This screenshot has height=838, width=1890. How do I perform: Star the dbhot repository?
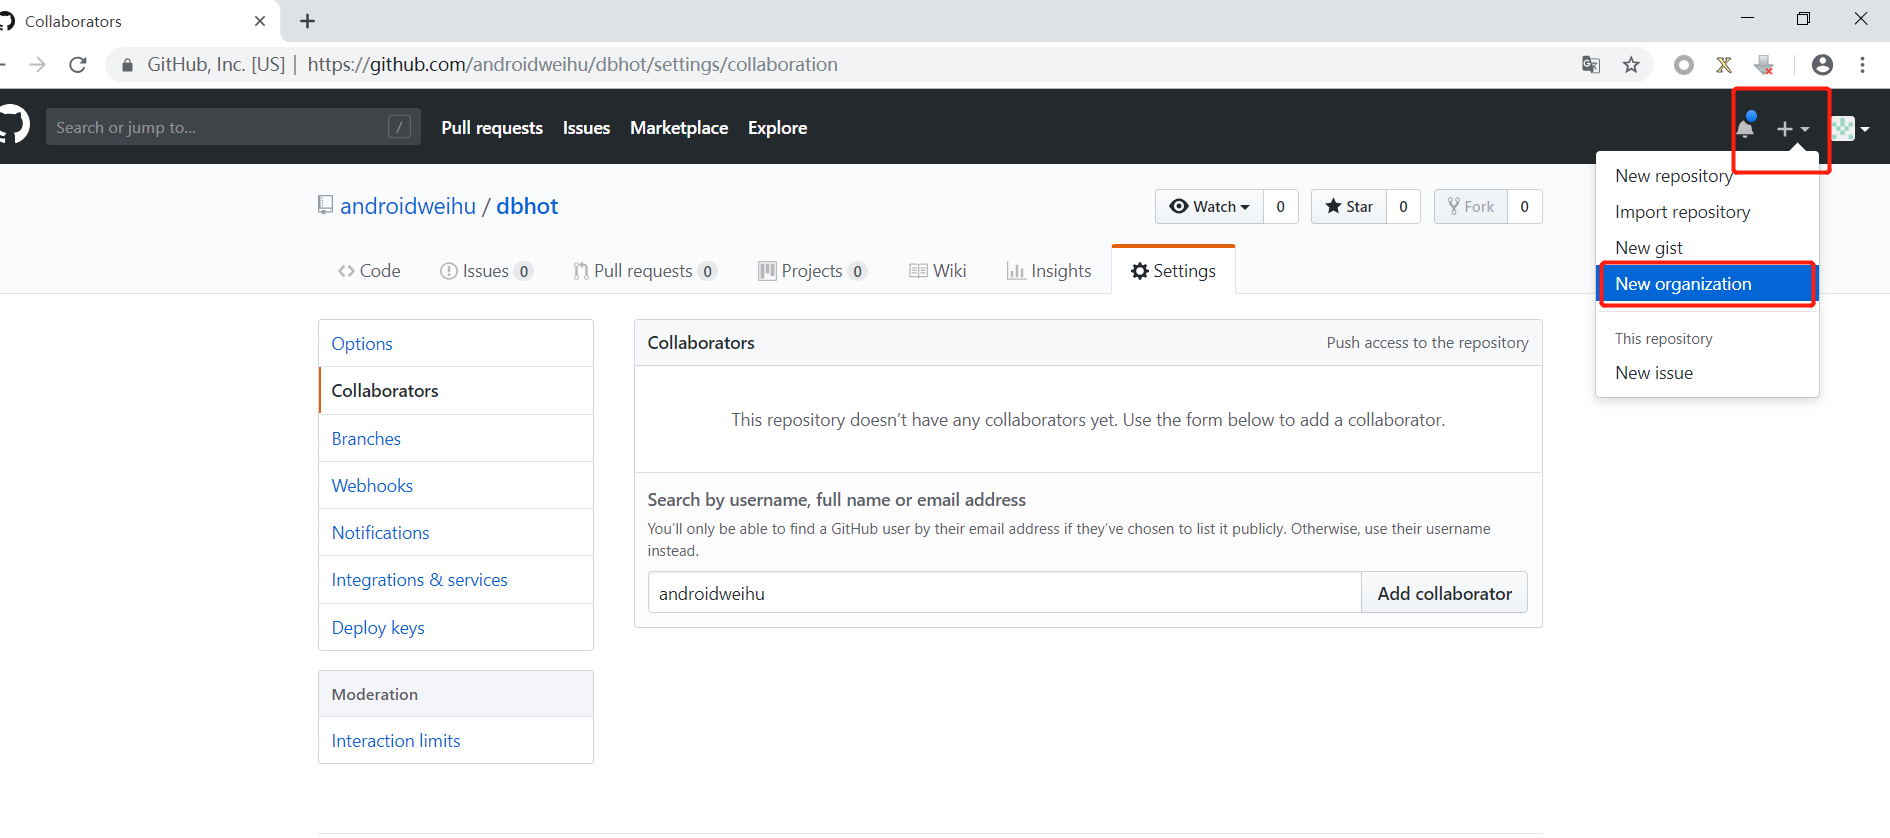pyautogui.click(x=1349, y=207)
